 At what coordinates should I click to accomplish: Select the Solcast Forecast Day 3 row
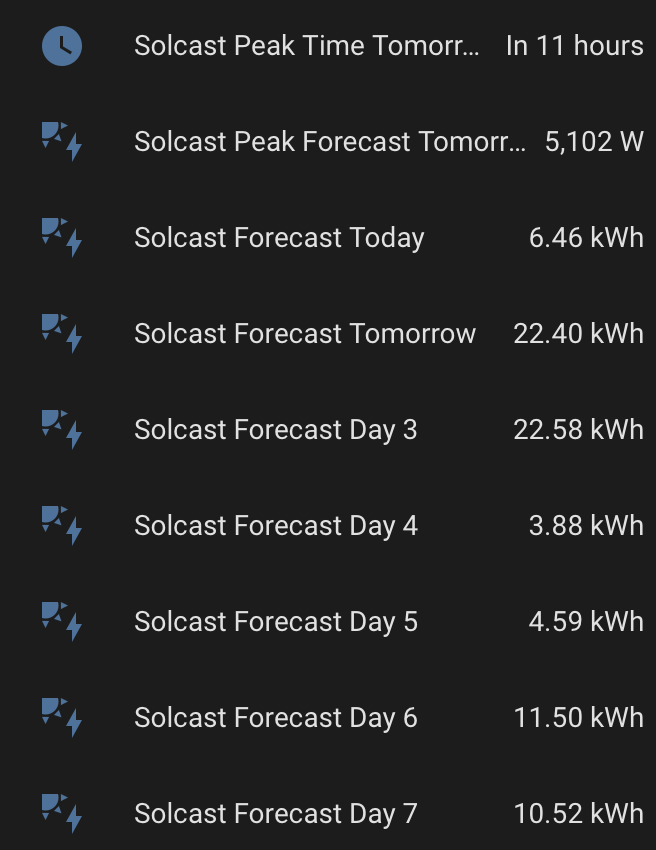coord(328,430)
